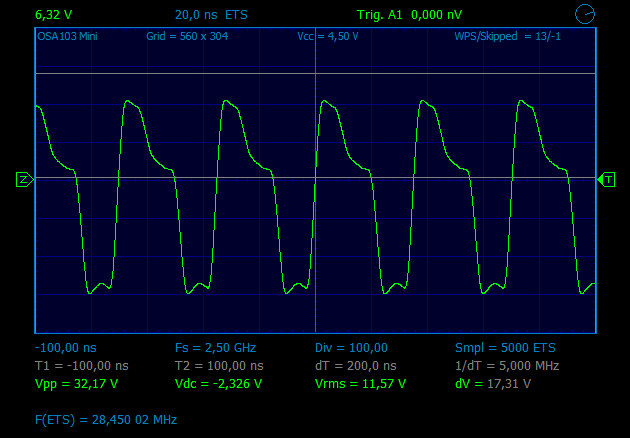The image size is (630, 438).
Task: Click the green Z zero-level marker
Action: [x=23, y=179]
